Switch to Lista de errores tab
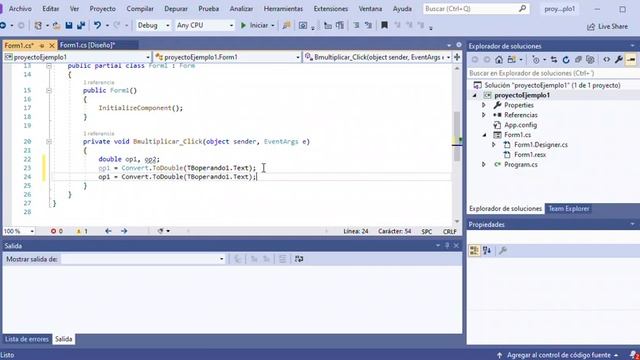The width and height of the screenshot is (640, 360). [27, 339]
